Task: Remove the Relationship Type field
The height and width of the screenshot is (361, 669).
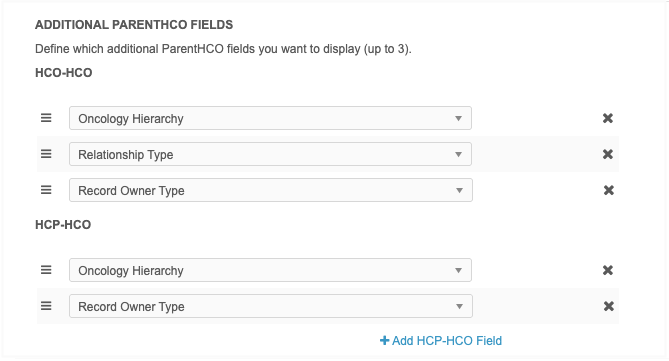Action: pos(608,154)
